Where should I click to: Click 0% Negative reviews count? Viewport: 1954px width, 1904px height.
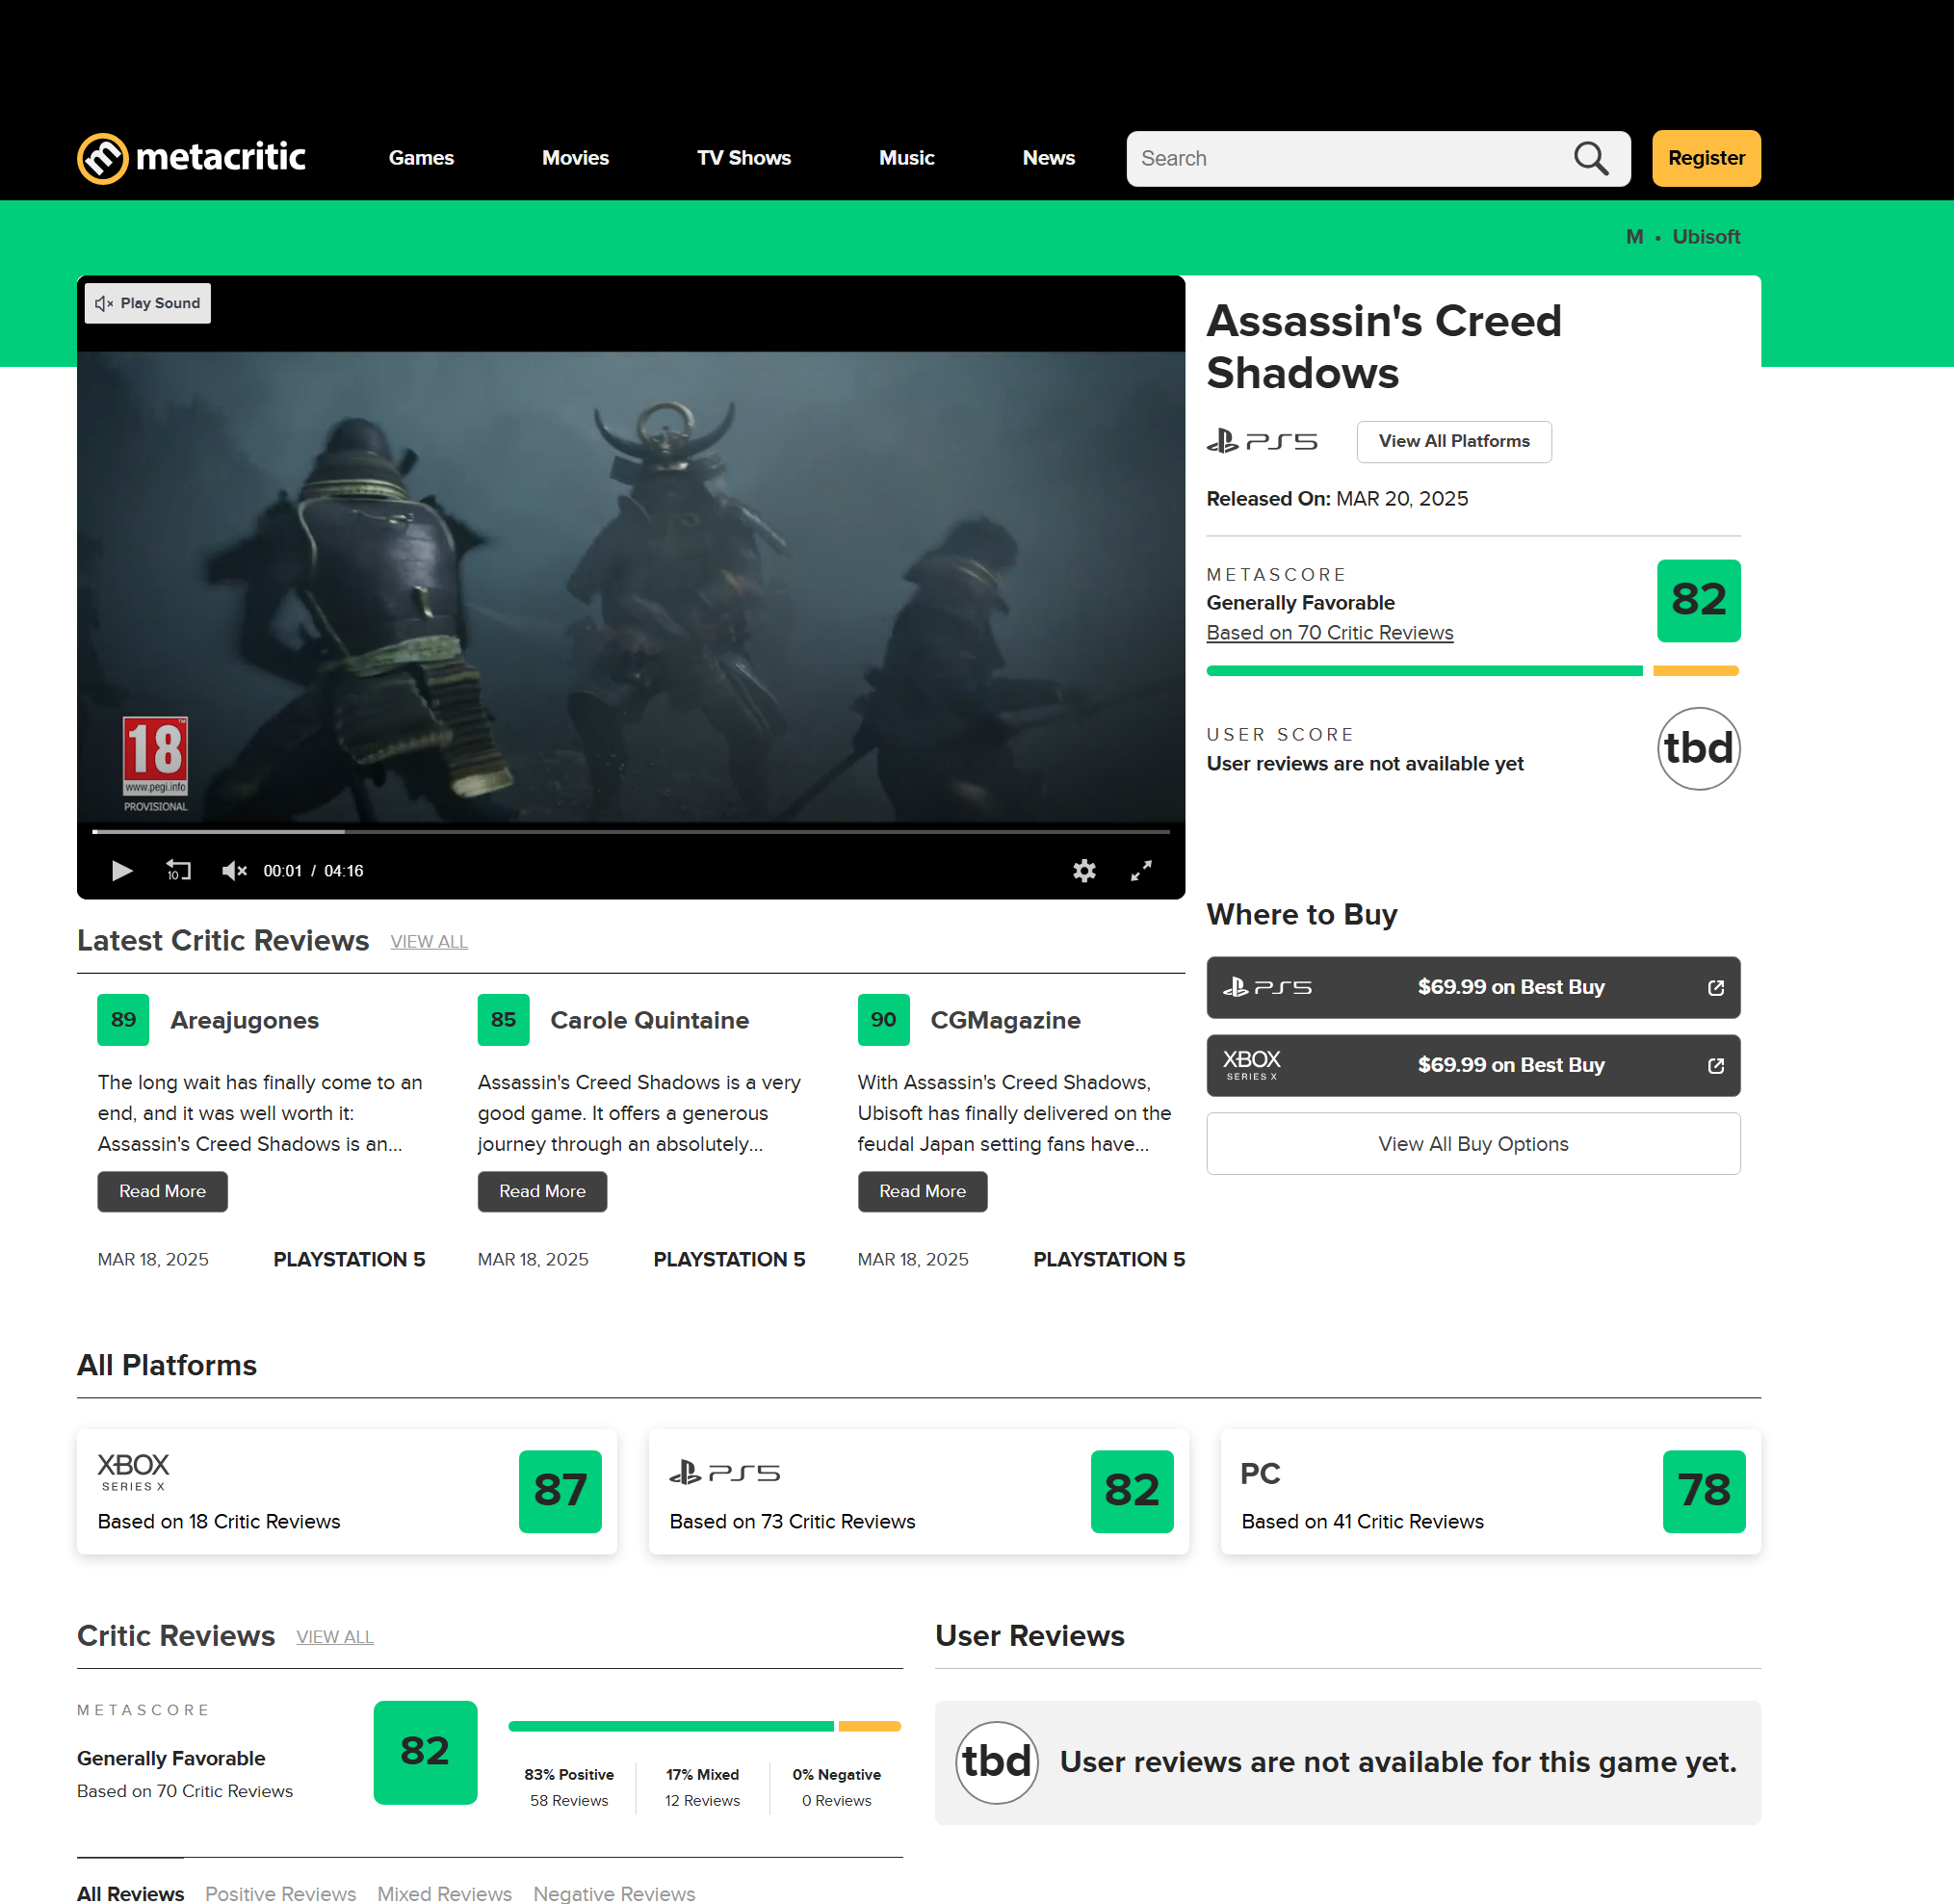[836, 1787]
